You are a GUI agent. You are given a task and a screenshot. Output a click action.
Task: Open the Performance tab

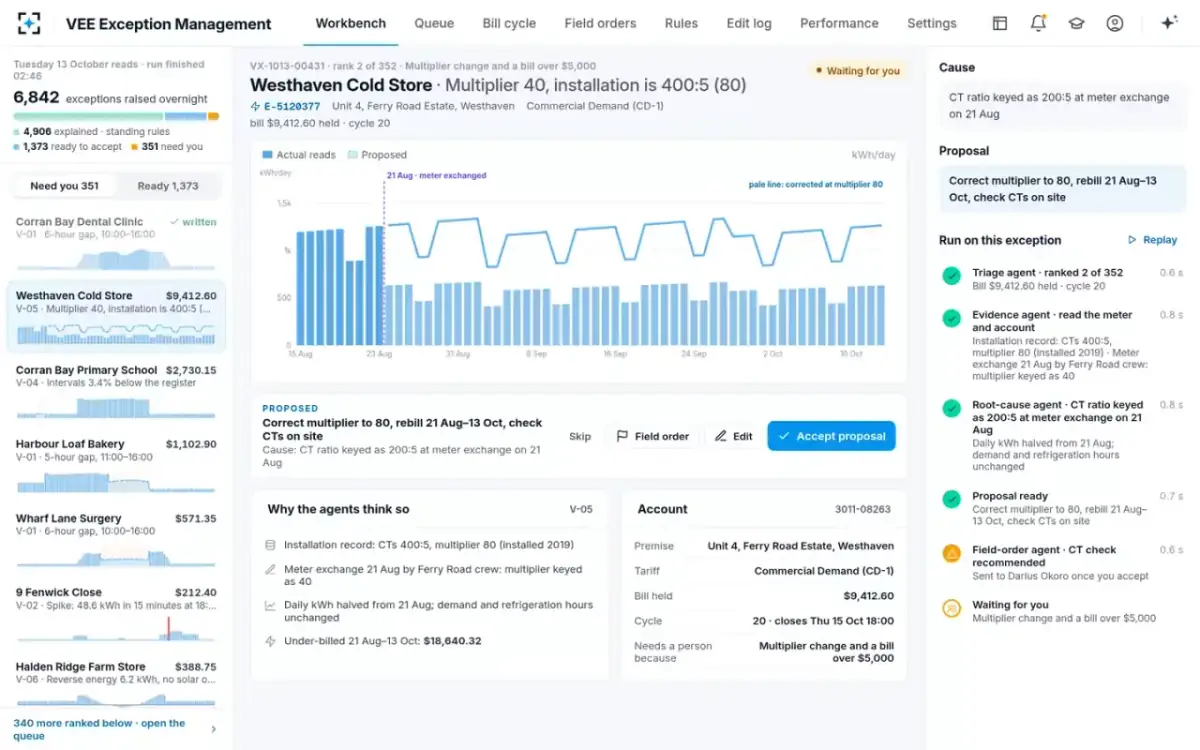pos(839,23)
